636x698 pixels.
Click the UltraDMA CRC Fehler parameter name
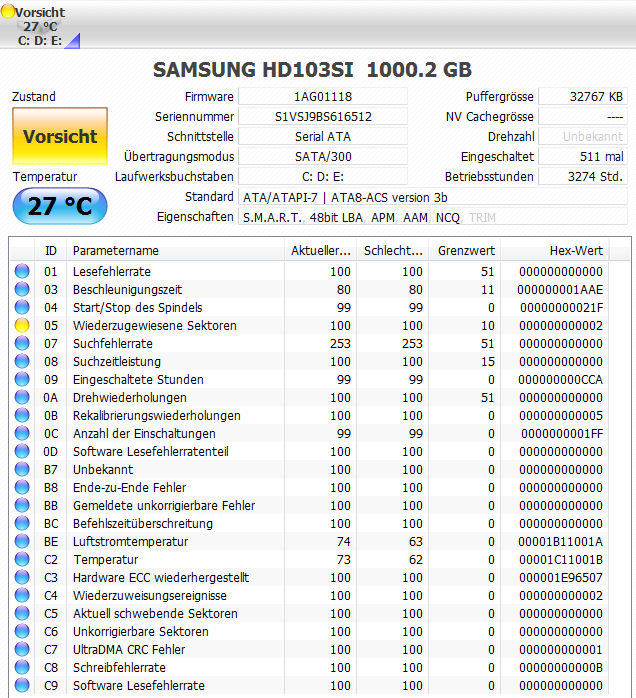(129, 649)
